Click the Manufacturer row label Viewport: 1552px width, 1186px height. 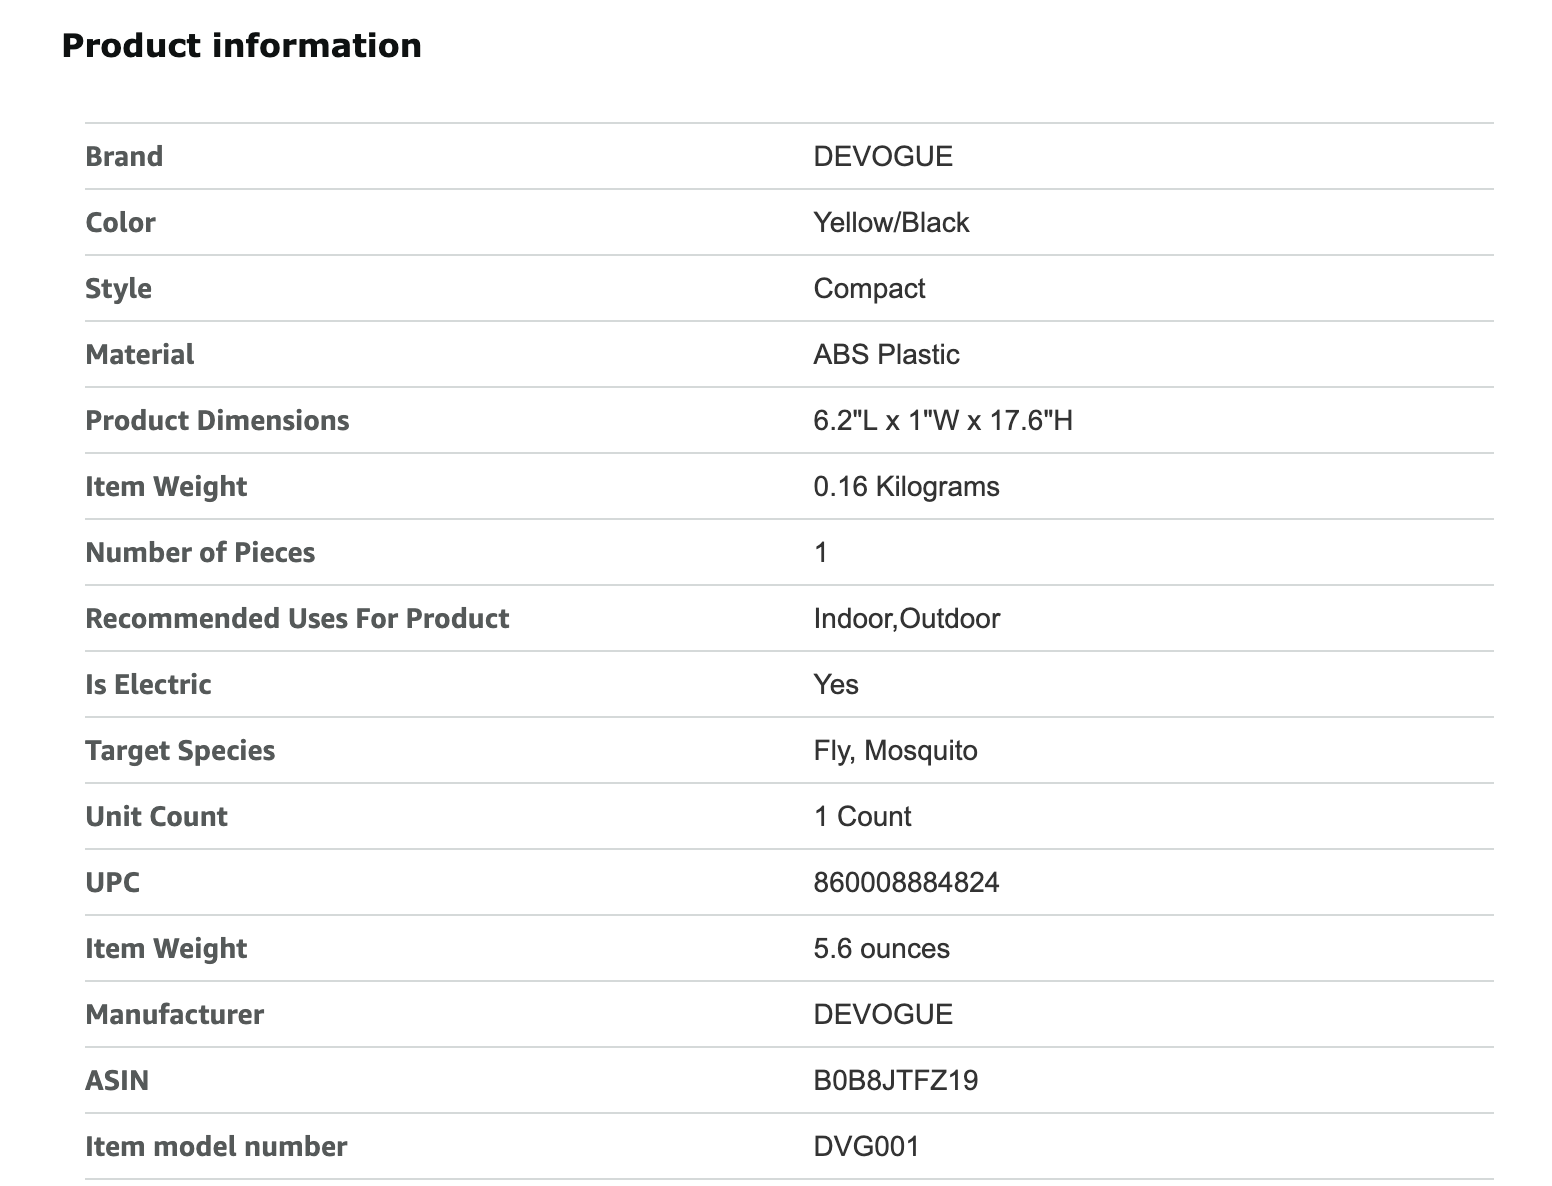coord(174,1014)
